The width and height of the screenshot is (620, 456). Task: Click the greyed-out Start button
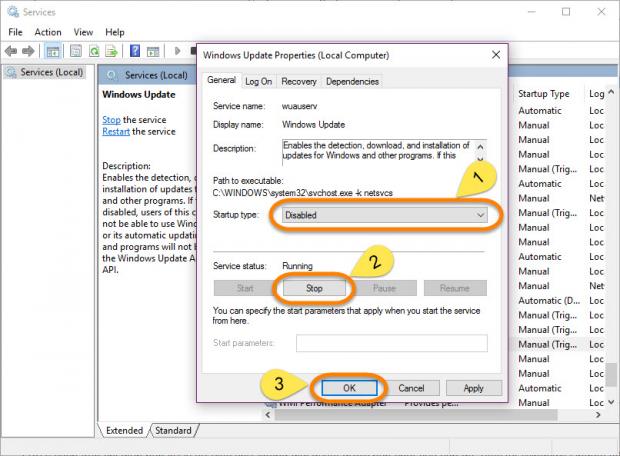click(245, 288)
